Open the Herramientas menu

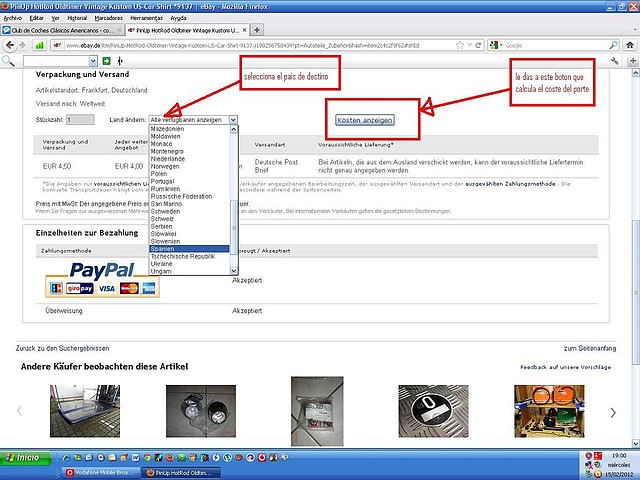[147, 18]
